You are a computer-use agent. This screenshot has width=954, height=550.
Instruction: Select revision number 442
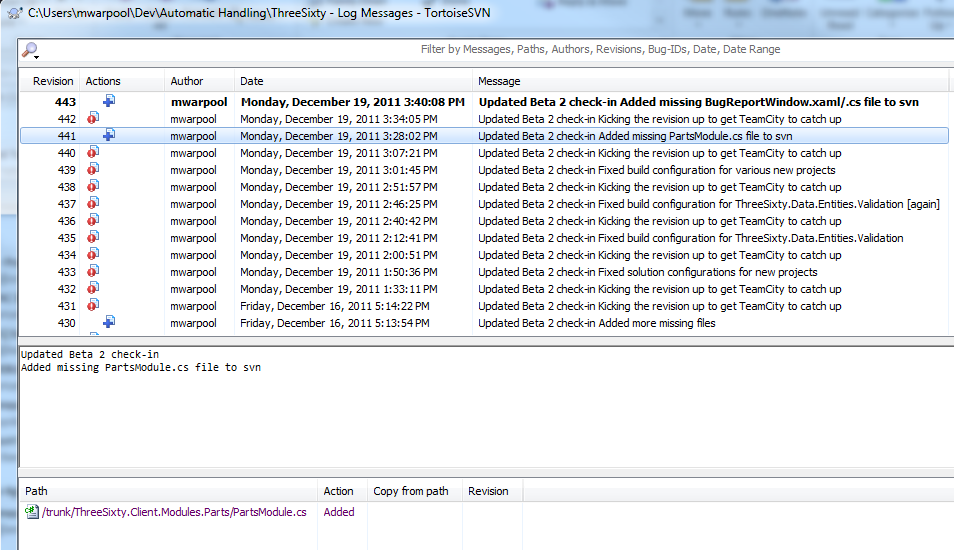[x=67, y=119]
